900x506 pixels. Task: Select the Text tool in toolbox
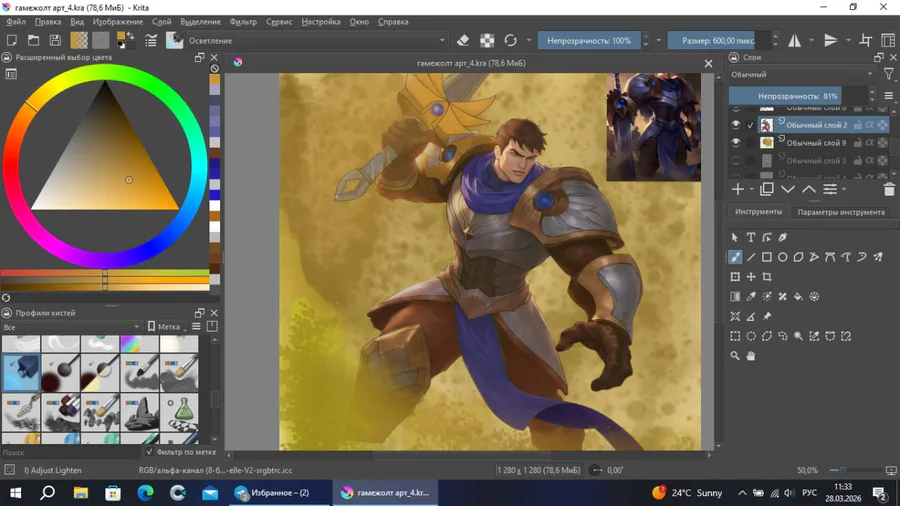(x=751, y=238)
